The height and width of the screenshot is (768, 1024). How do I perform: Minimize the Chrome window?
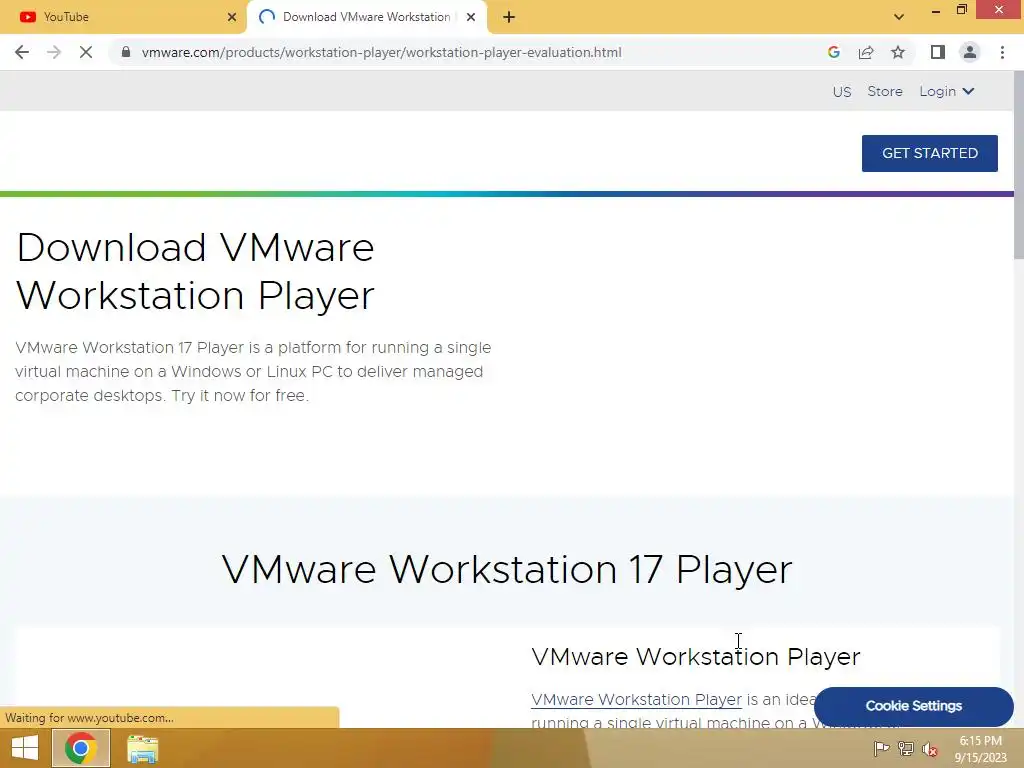pyautogui.click(x=935, y=11)
